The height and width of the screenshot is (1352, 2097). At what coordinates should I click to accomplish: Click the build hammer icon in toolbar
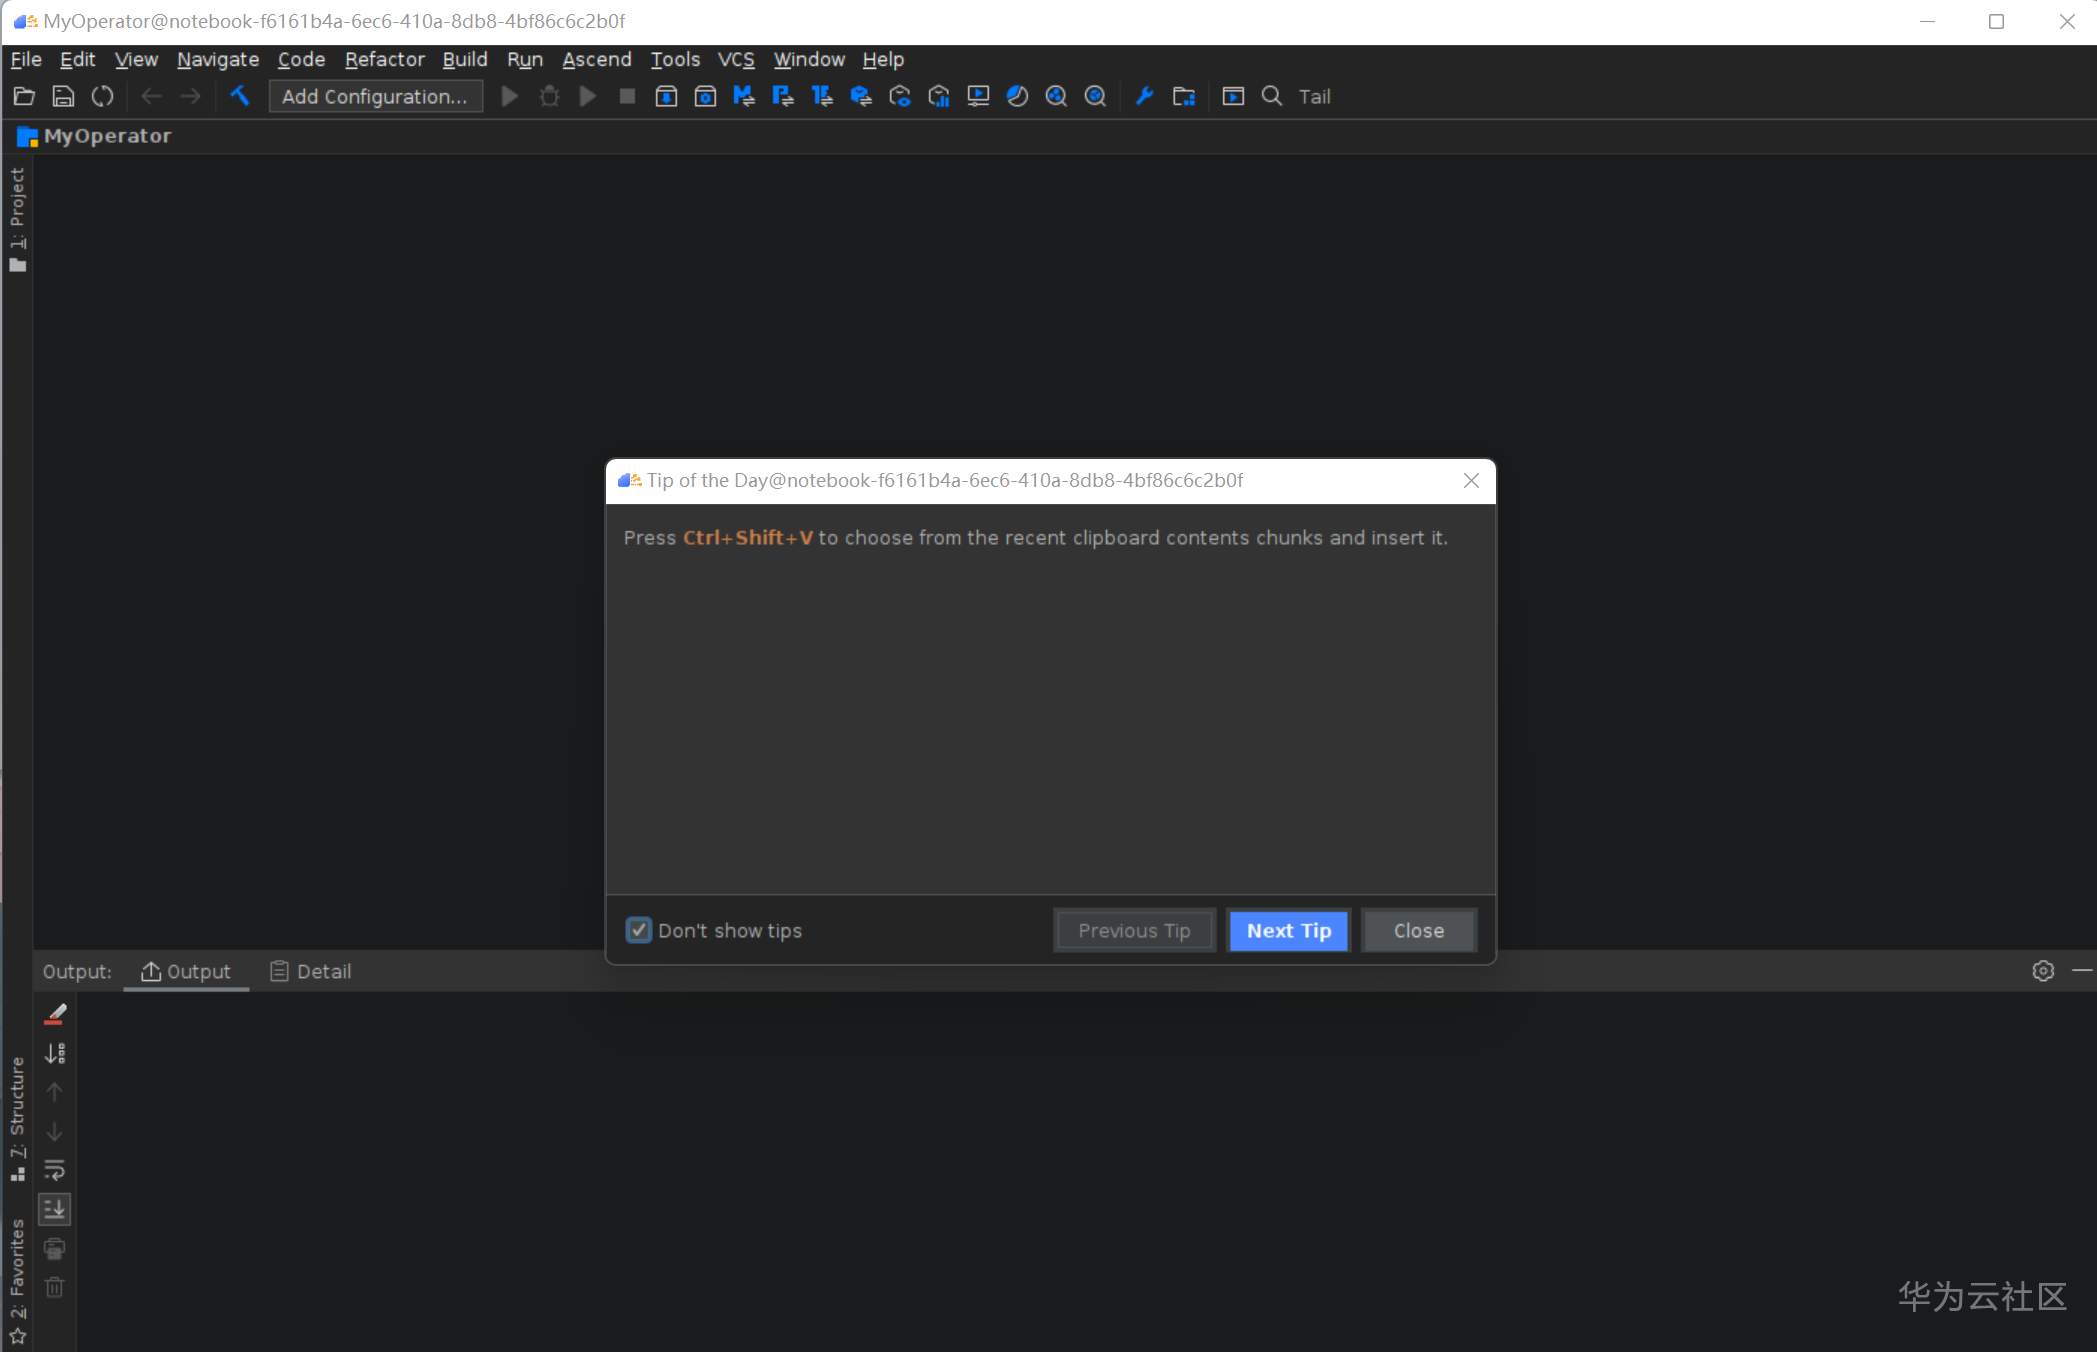pos(240,96)
